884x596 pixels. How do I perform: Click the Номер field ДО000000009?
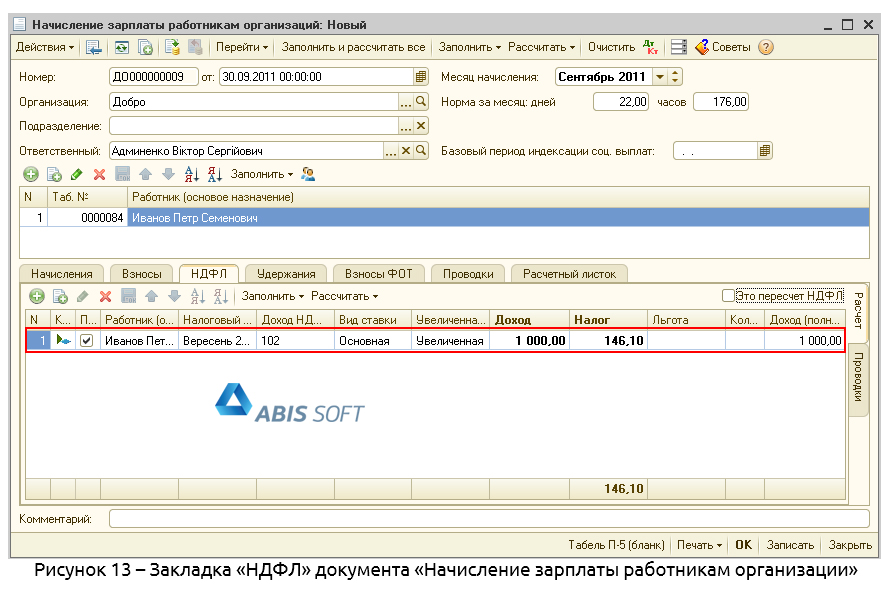[x=153, y=77]
